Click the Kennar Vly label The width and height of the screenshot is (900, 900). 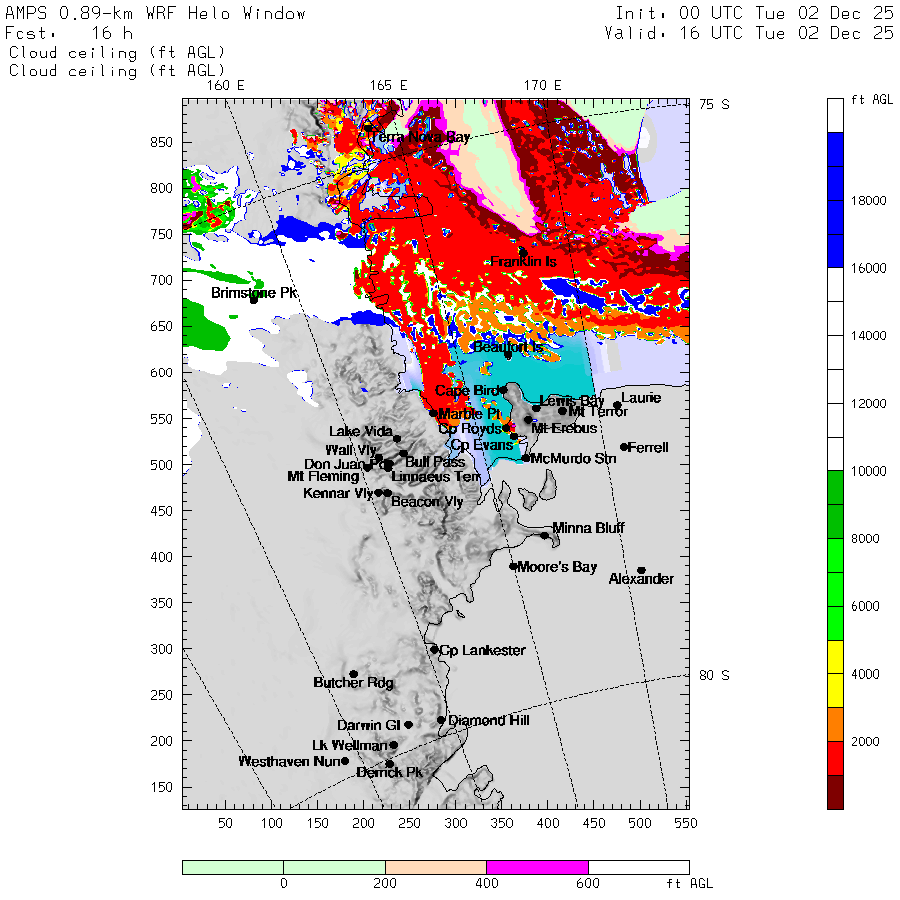[x=338, y=493]
